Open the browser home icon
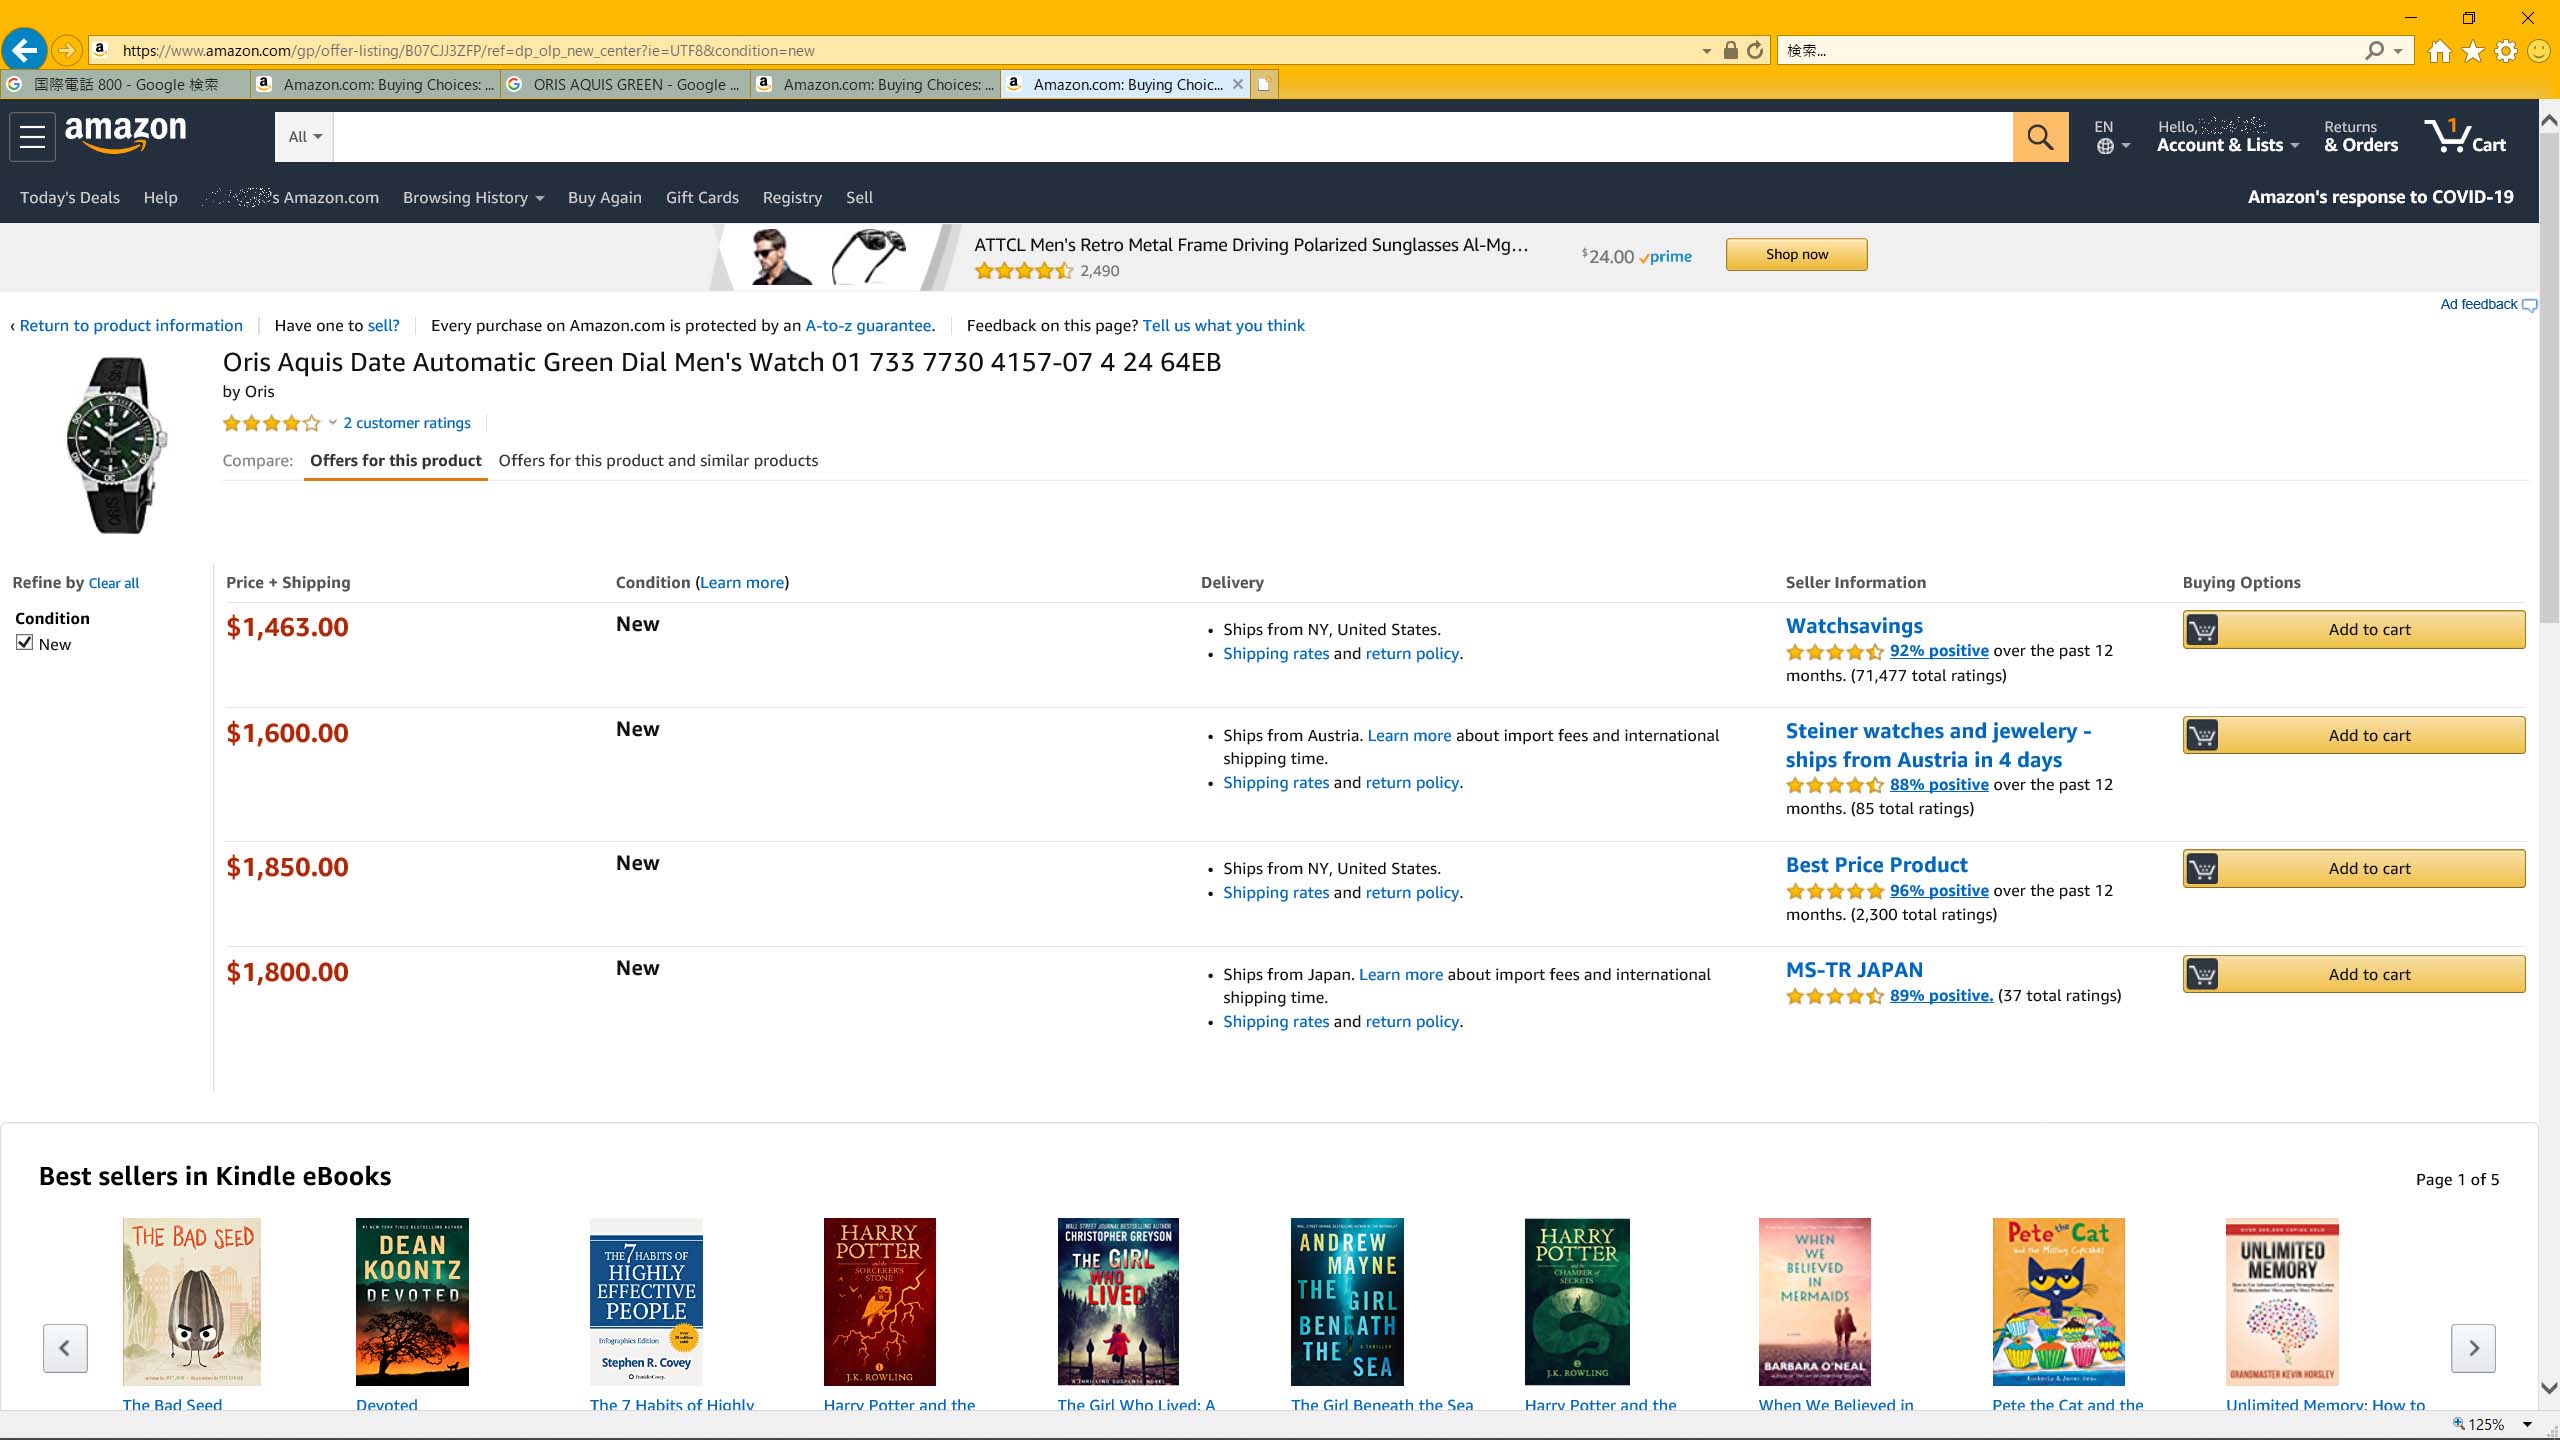Viewport: 2560px width, 1440px height. tap(2440, 51)
